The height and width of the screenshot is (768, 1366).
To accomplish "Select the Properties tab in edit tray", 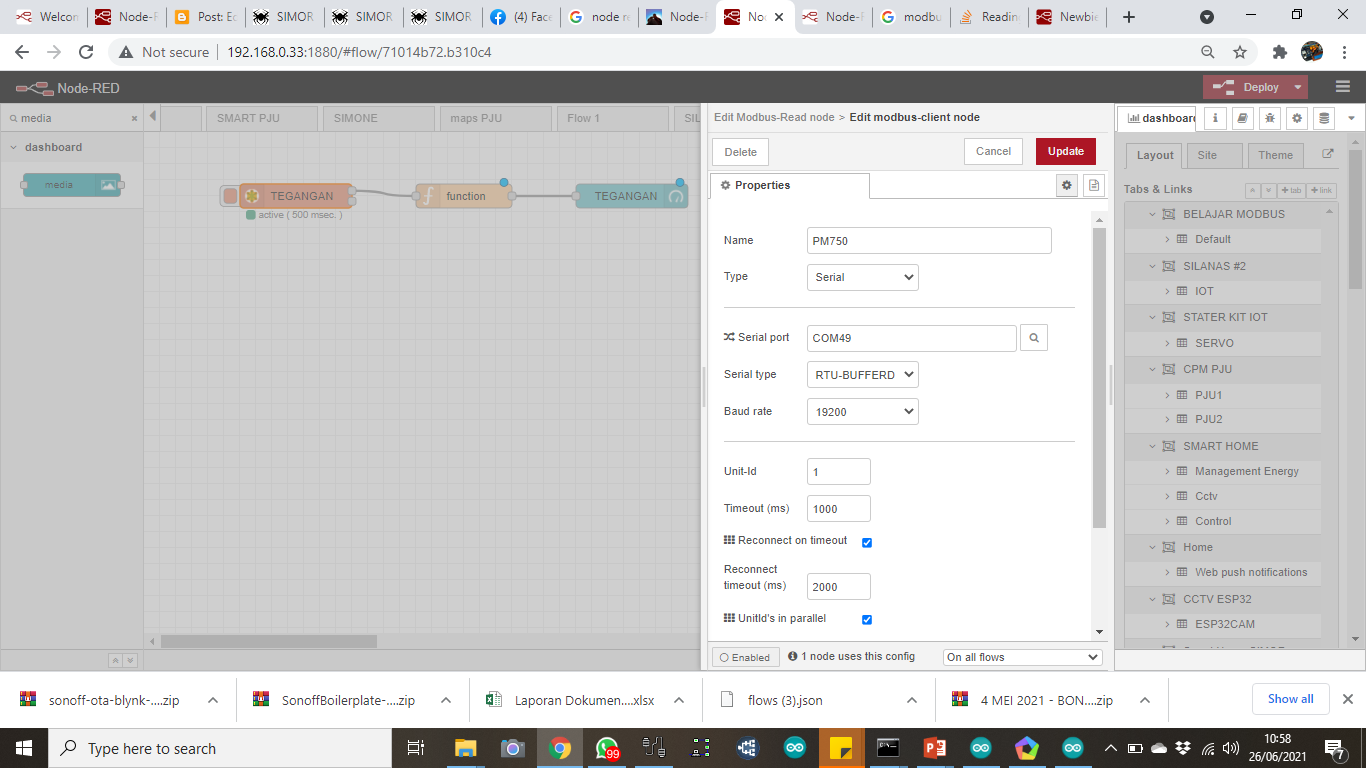I will click(x=789, y=186).
